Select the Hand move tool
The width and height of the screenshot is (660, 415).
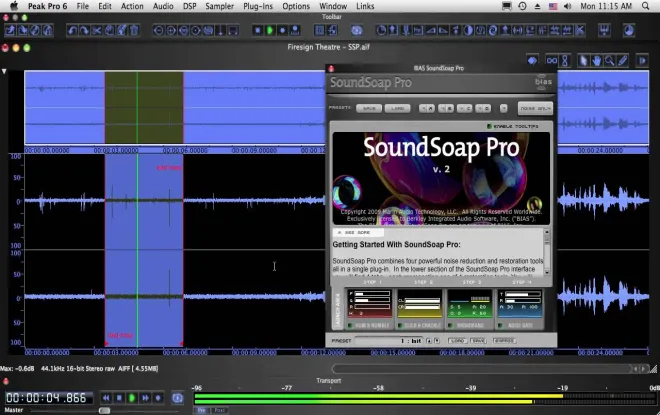(x=596, y=61)
